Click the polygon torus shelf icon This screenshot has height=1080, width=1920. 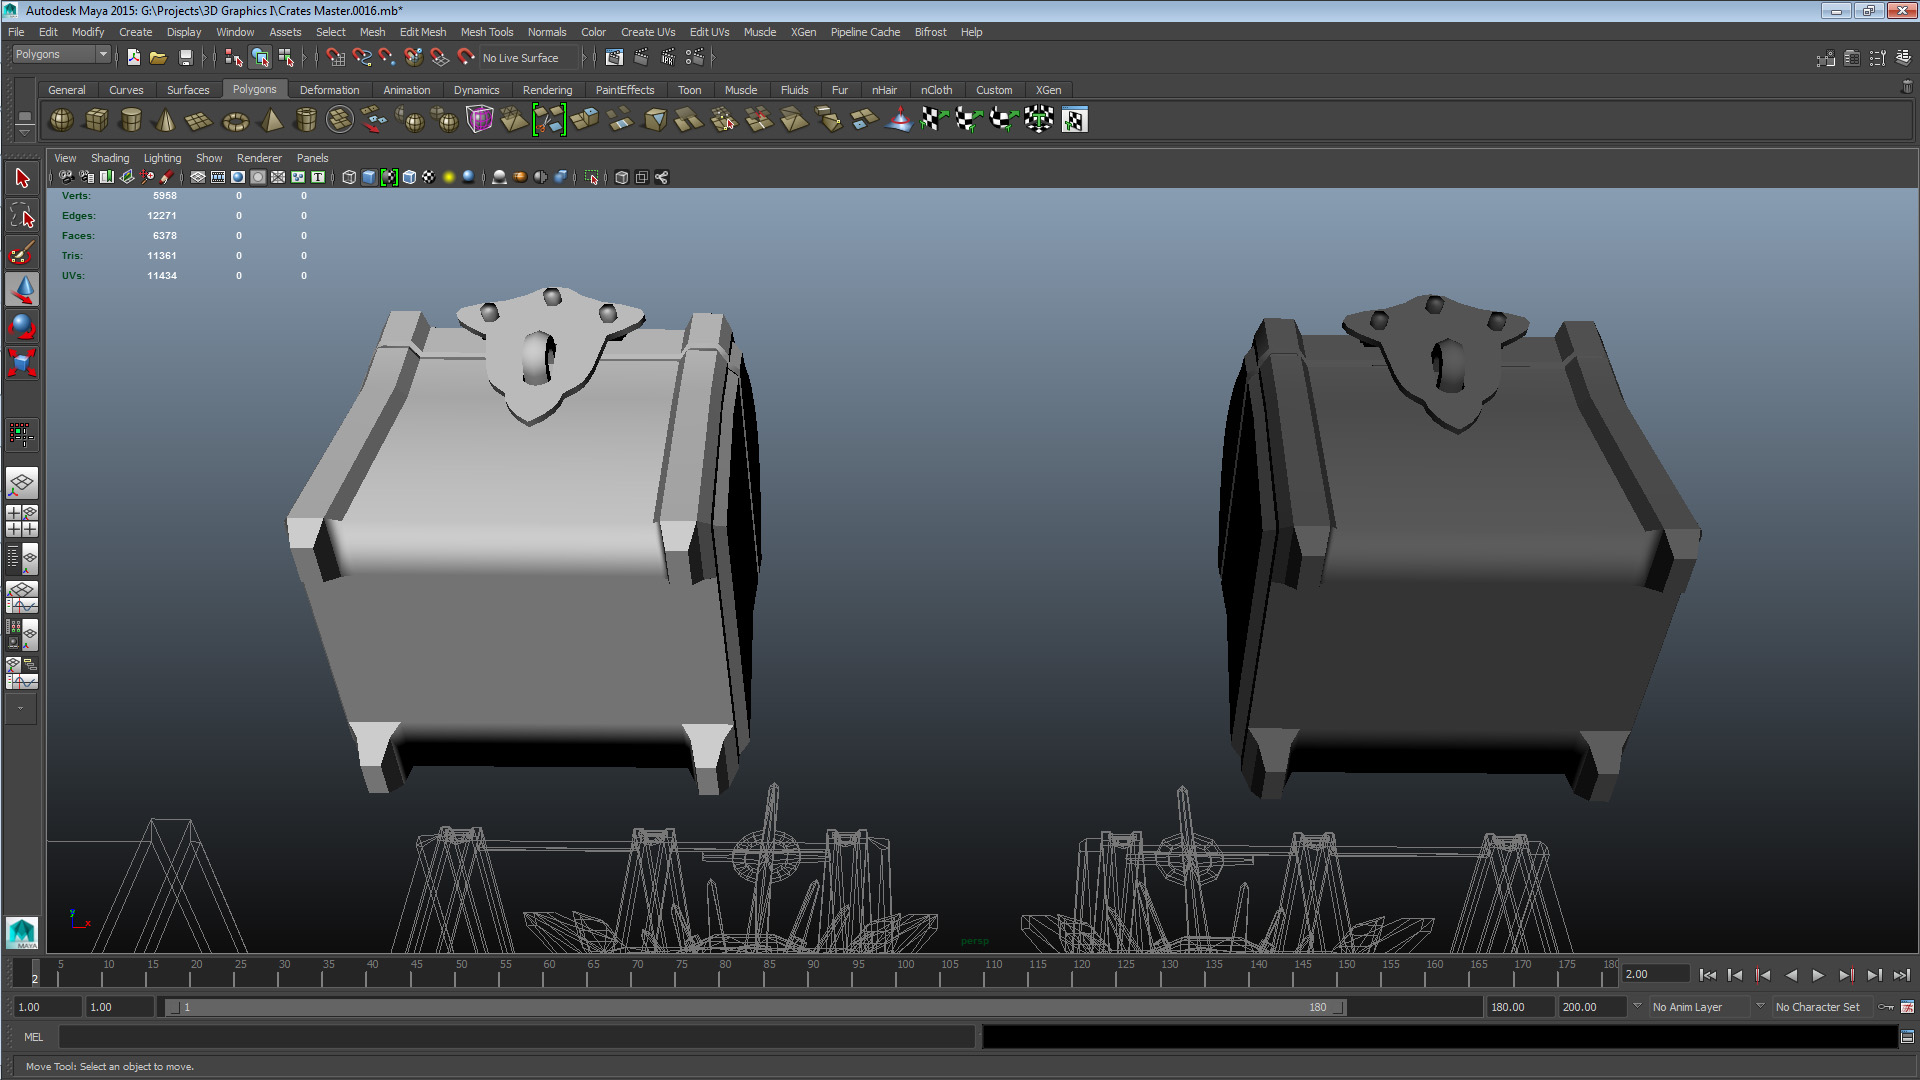tap(235, 121)
